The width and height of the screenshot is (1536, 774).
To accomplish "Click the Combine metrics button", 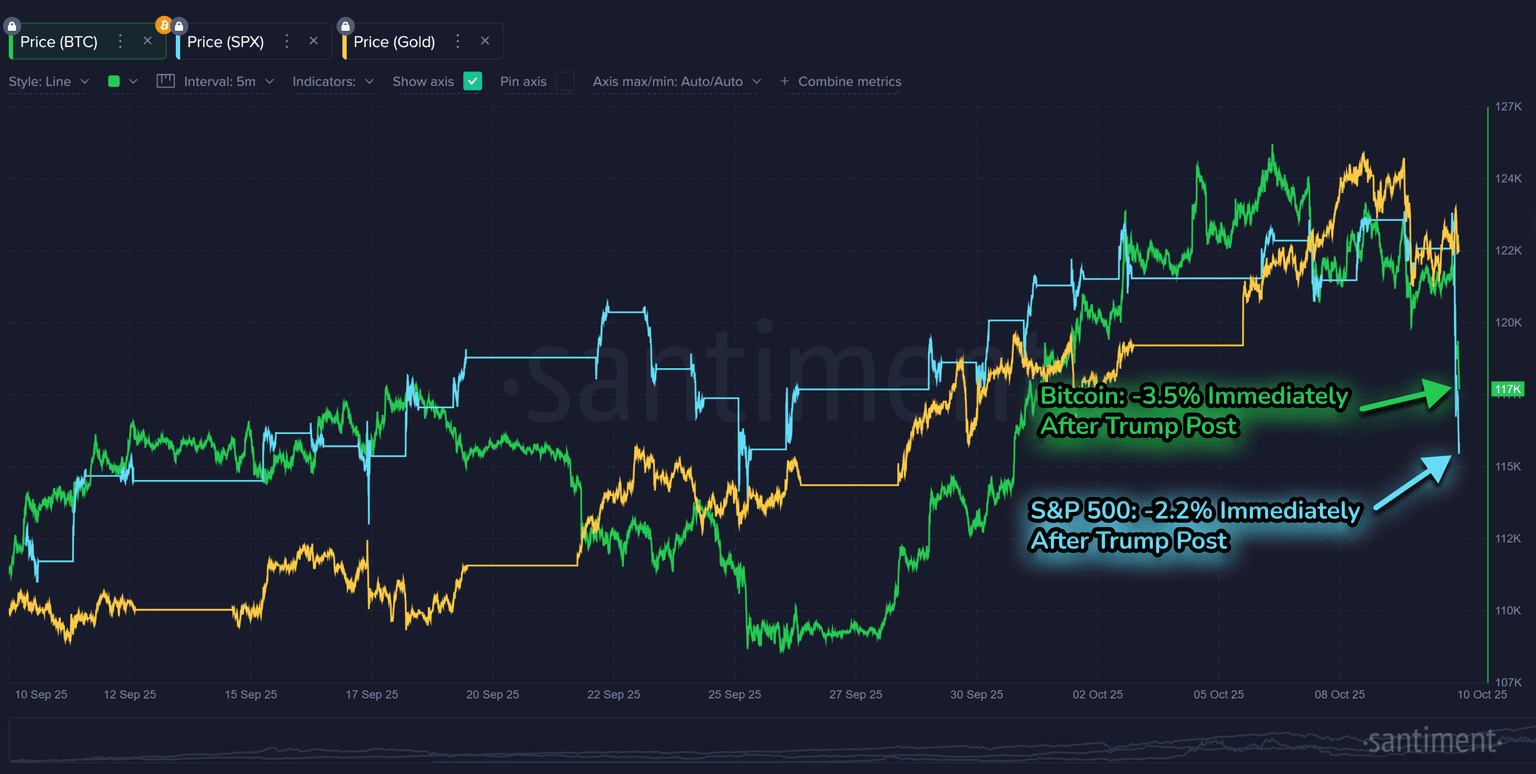I will (x=841, y=81).
